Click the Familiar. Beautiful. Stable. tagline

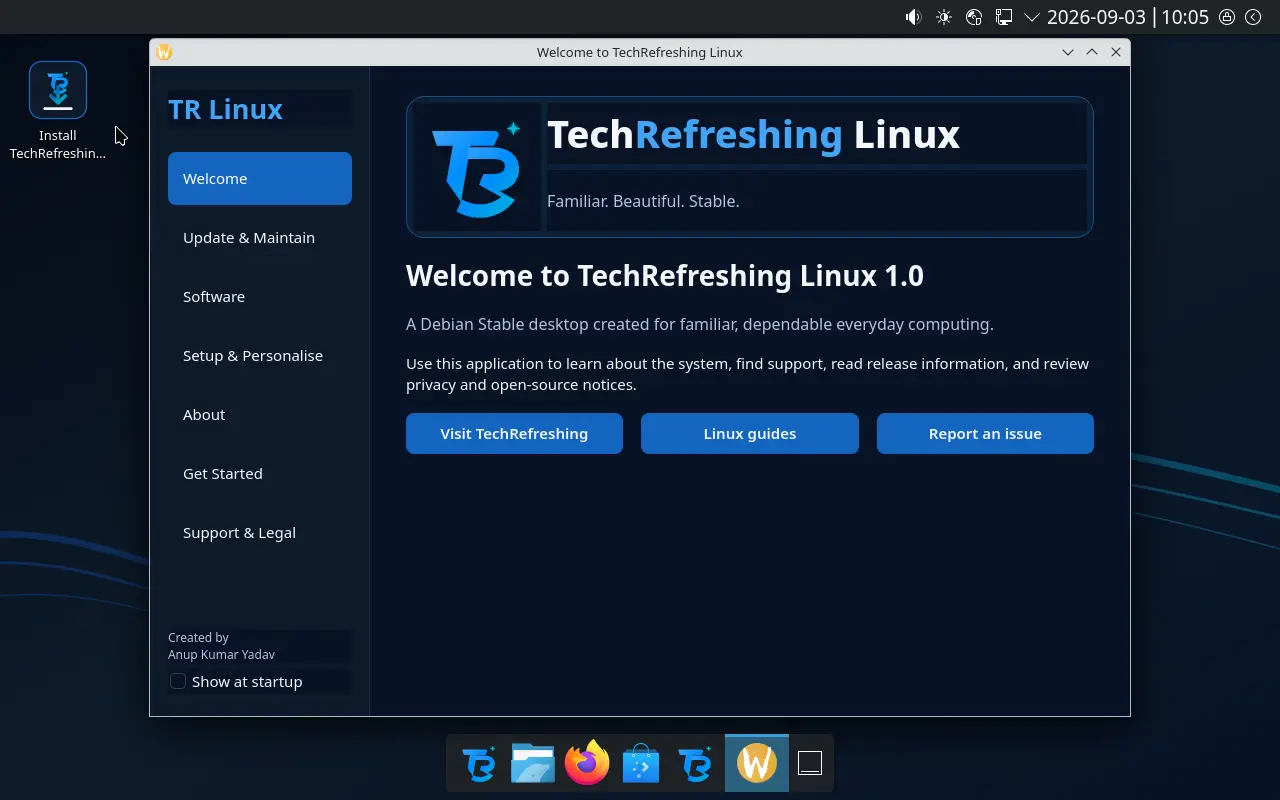click(643, 201)
